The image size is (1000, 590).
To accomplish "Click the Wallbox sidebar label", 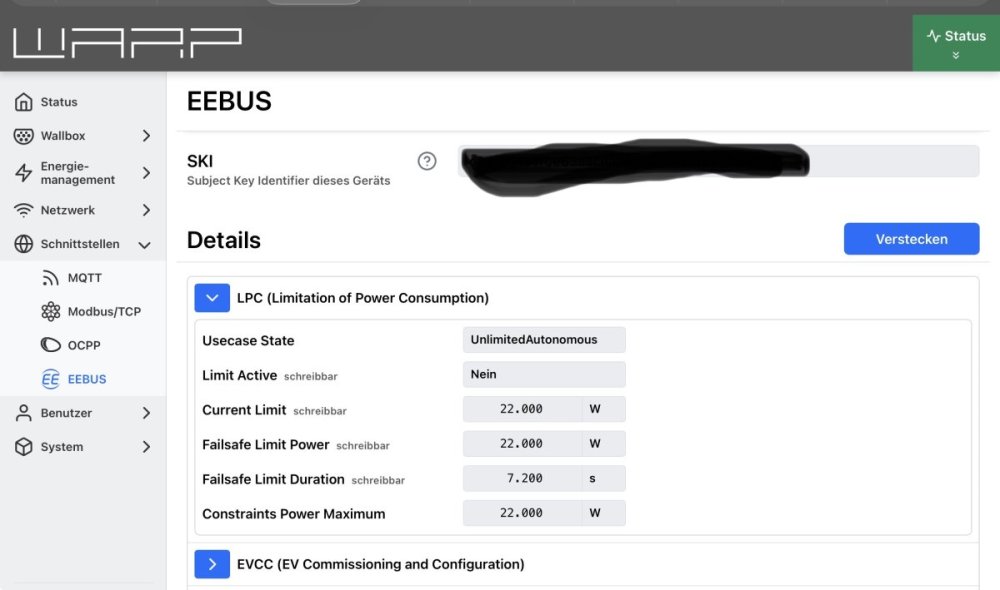I will 63,136.
